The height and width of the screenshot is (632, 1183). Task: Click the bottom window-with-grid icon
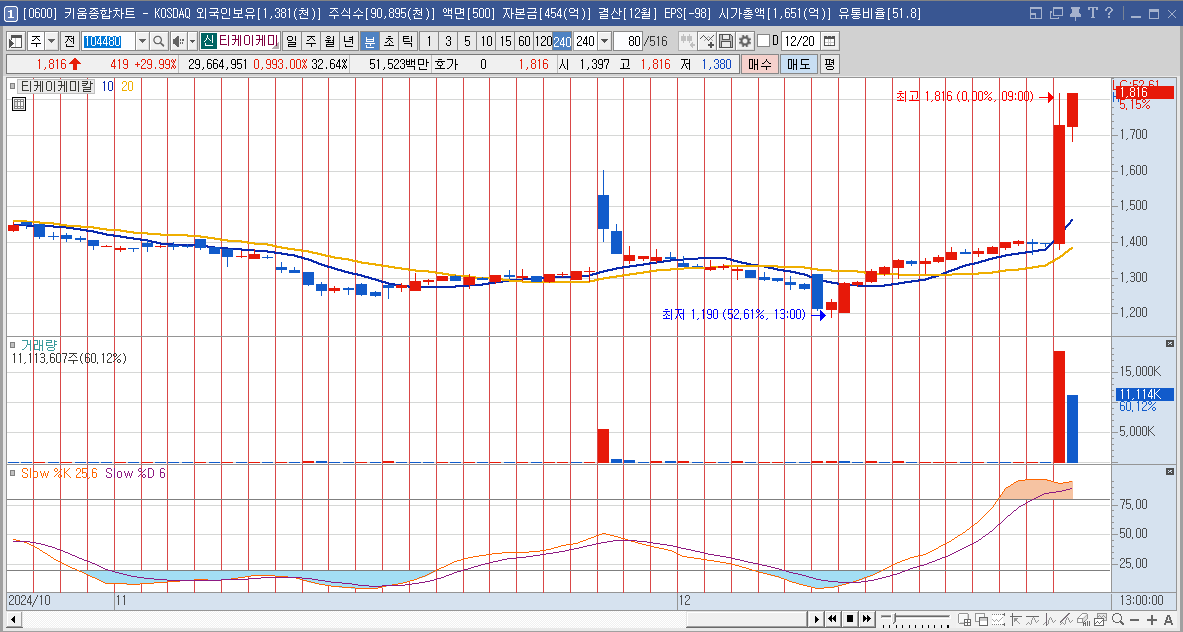[964, 619]
